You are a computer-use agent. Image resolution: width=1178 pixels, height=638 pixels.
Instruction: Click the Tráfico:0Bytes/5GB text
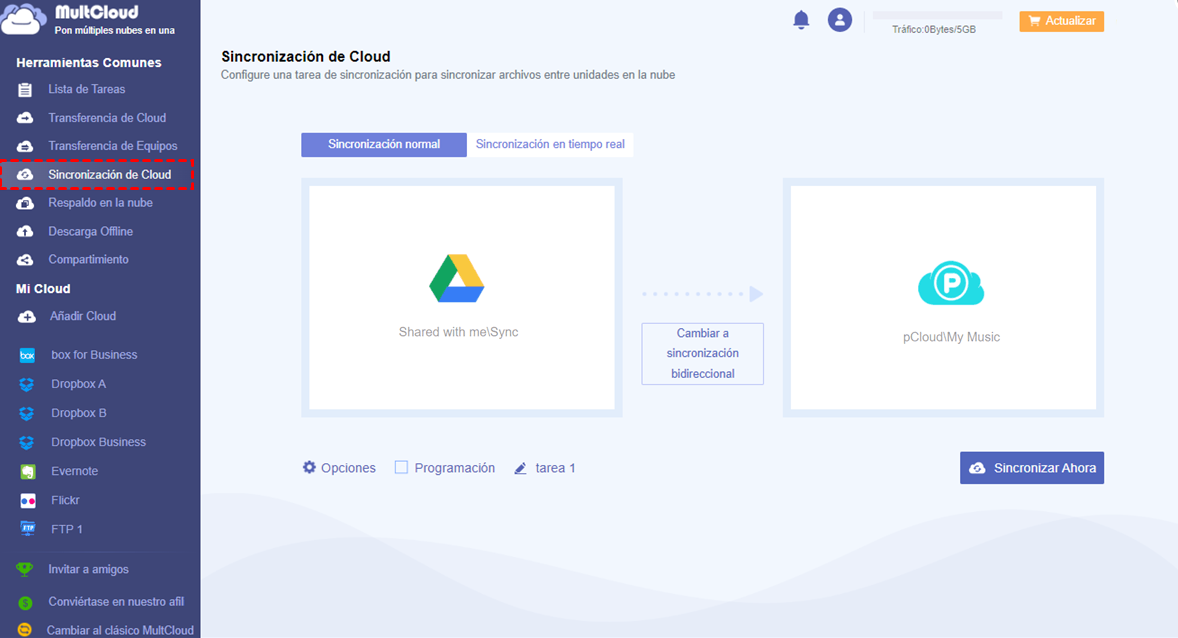[934, 30]
